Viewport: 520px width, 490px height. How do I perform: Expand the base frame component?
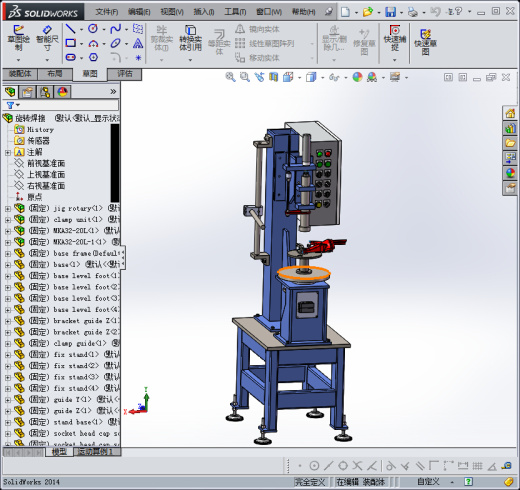8,254
